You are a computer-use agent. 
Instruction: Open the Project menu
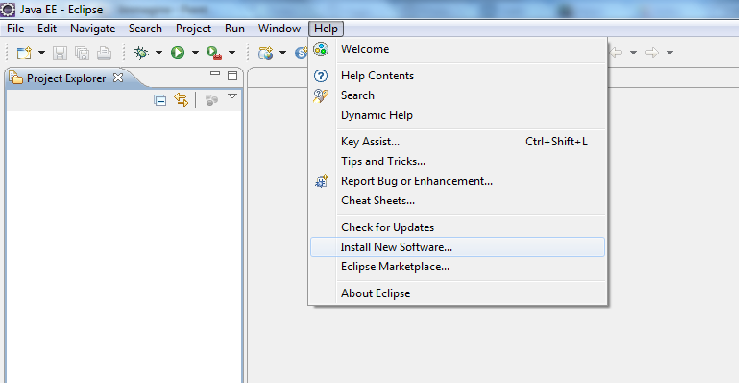click(193, 28)
